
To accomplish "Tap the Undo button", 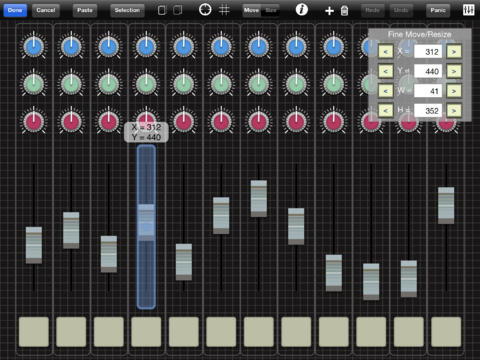I will pyautogui.click(x=401, y=10).
